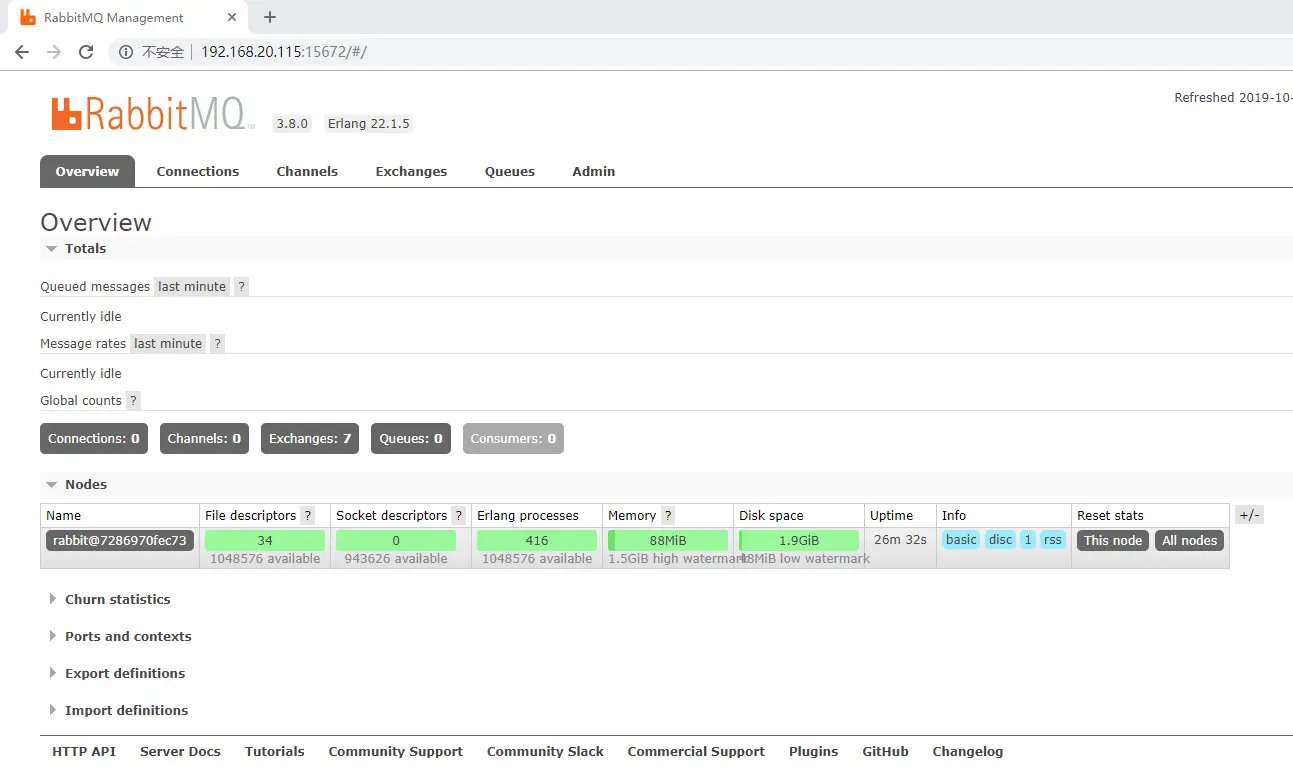Click the 26m 32s uptime value
This screenshot has height=775, width=1293.
pos(900,540)
